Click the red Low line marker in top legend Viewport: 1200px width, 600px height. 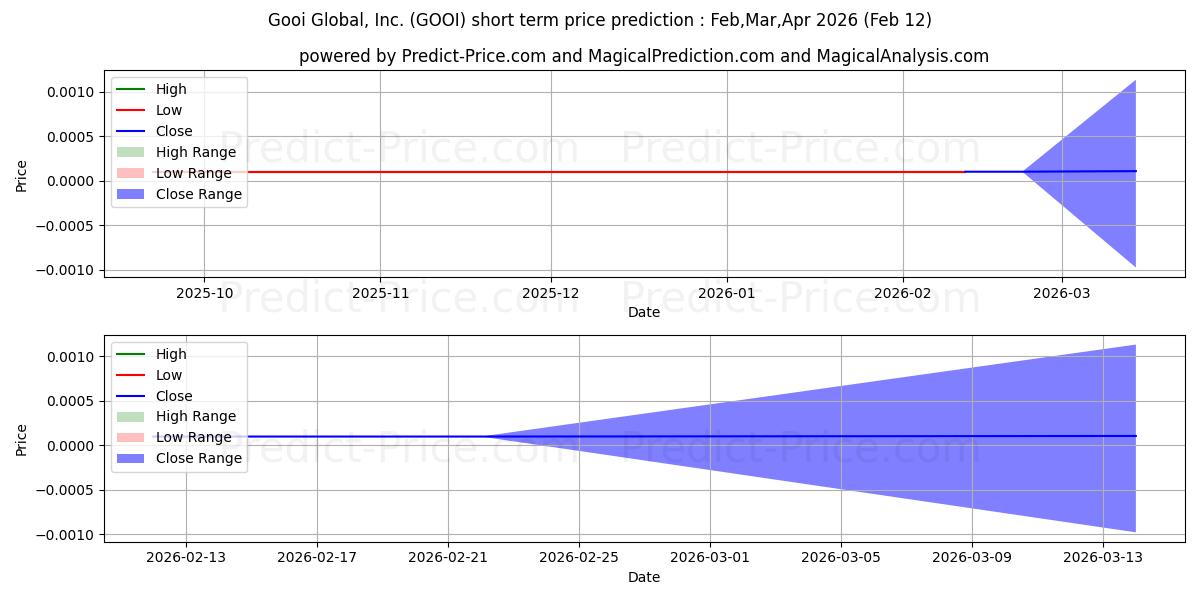(x=131, y=110)
